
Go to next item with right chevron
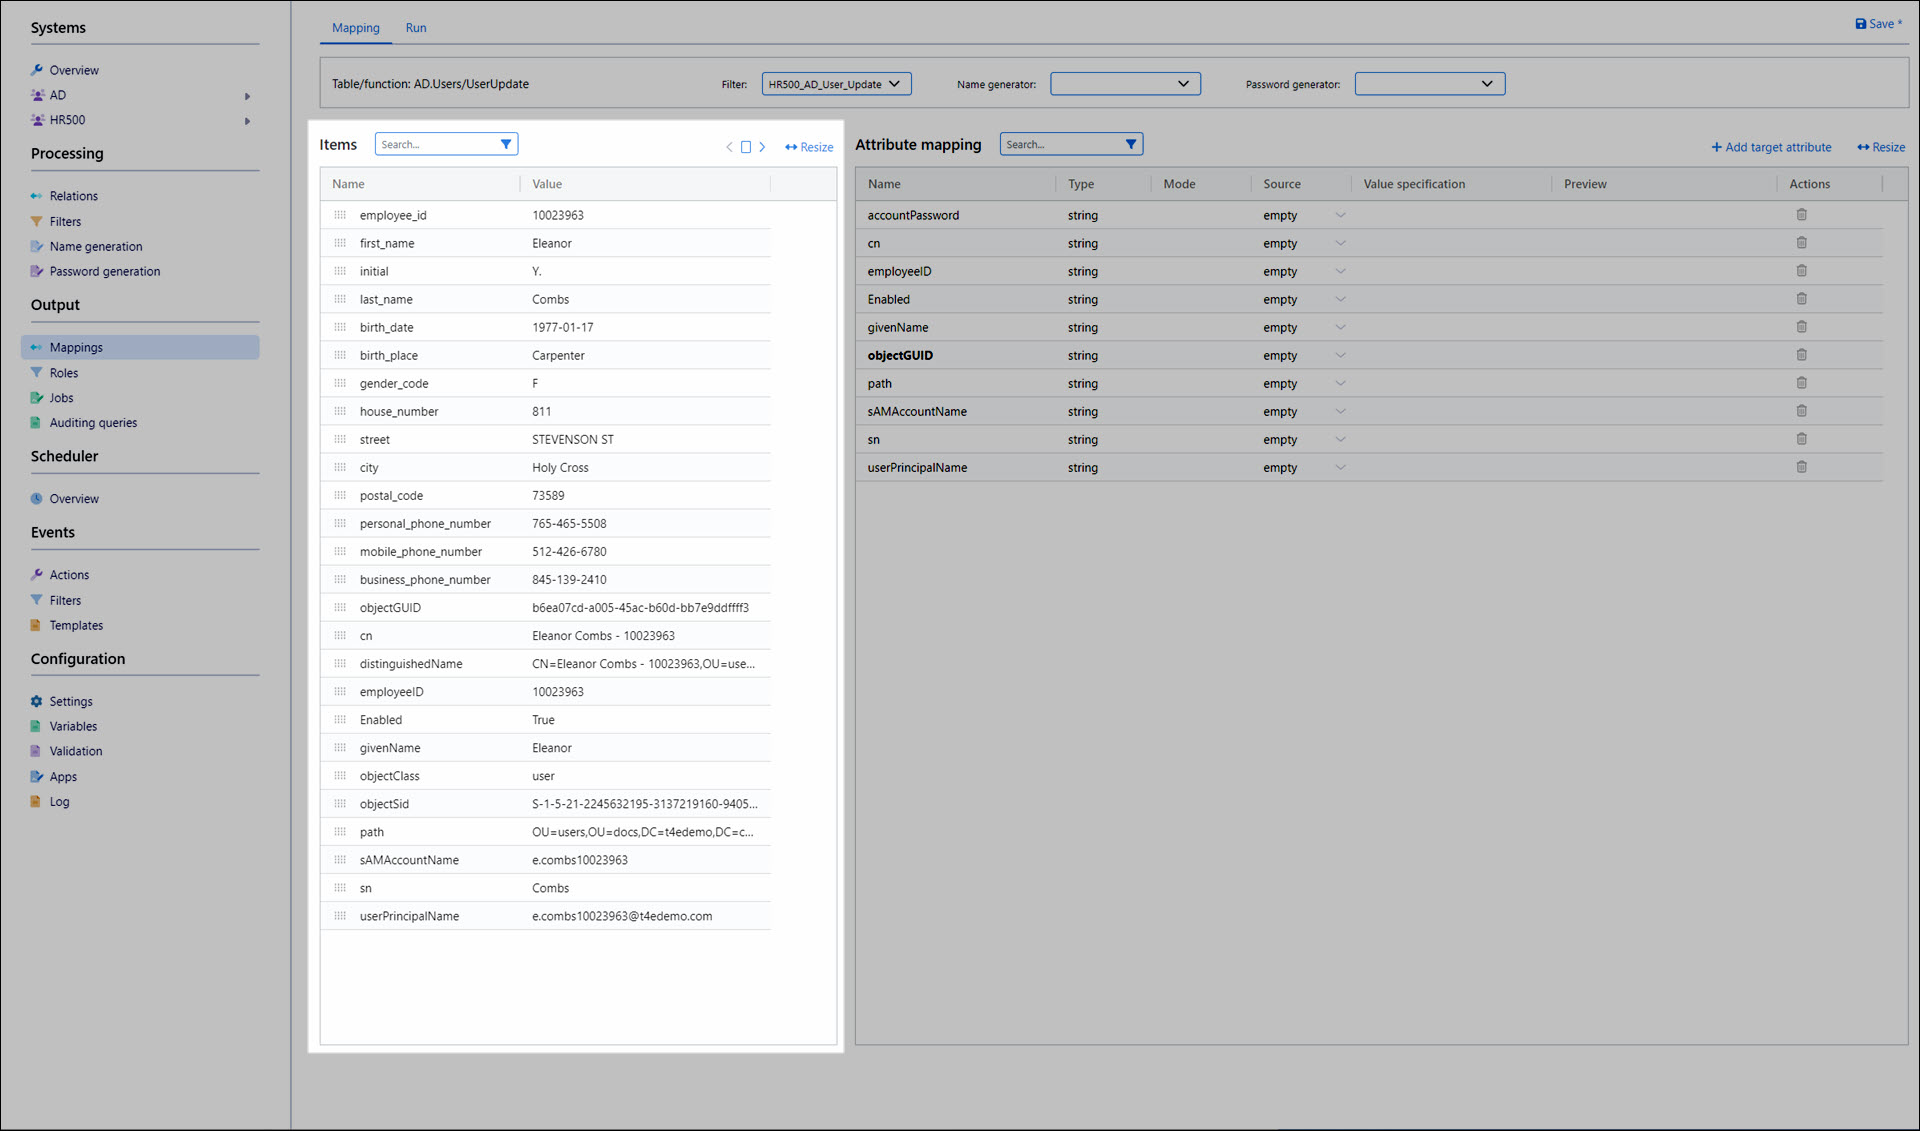click(x=762, y=147)
